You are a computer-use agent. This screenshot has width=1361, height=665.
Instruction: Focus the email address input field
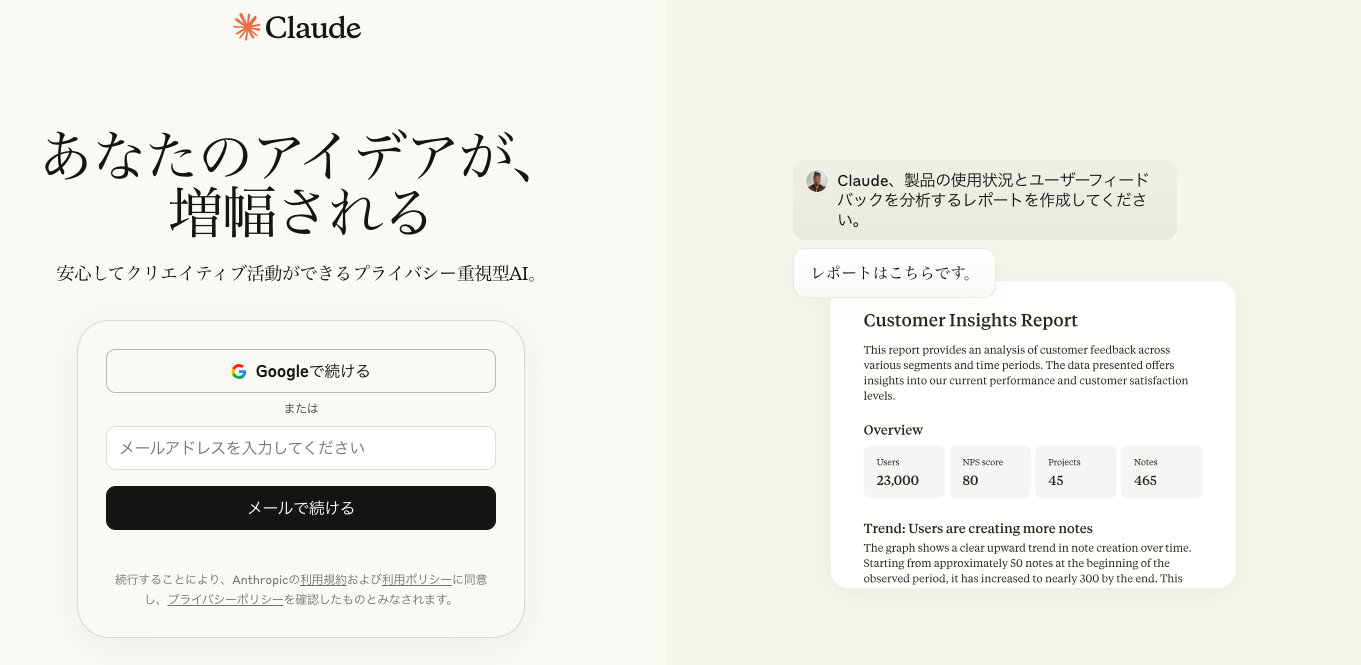[x=301, y=448]
